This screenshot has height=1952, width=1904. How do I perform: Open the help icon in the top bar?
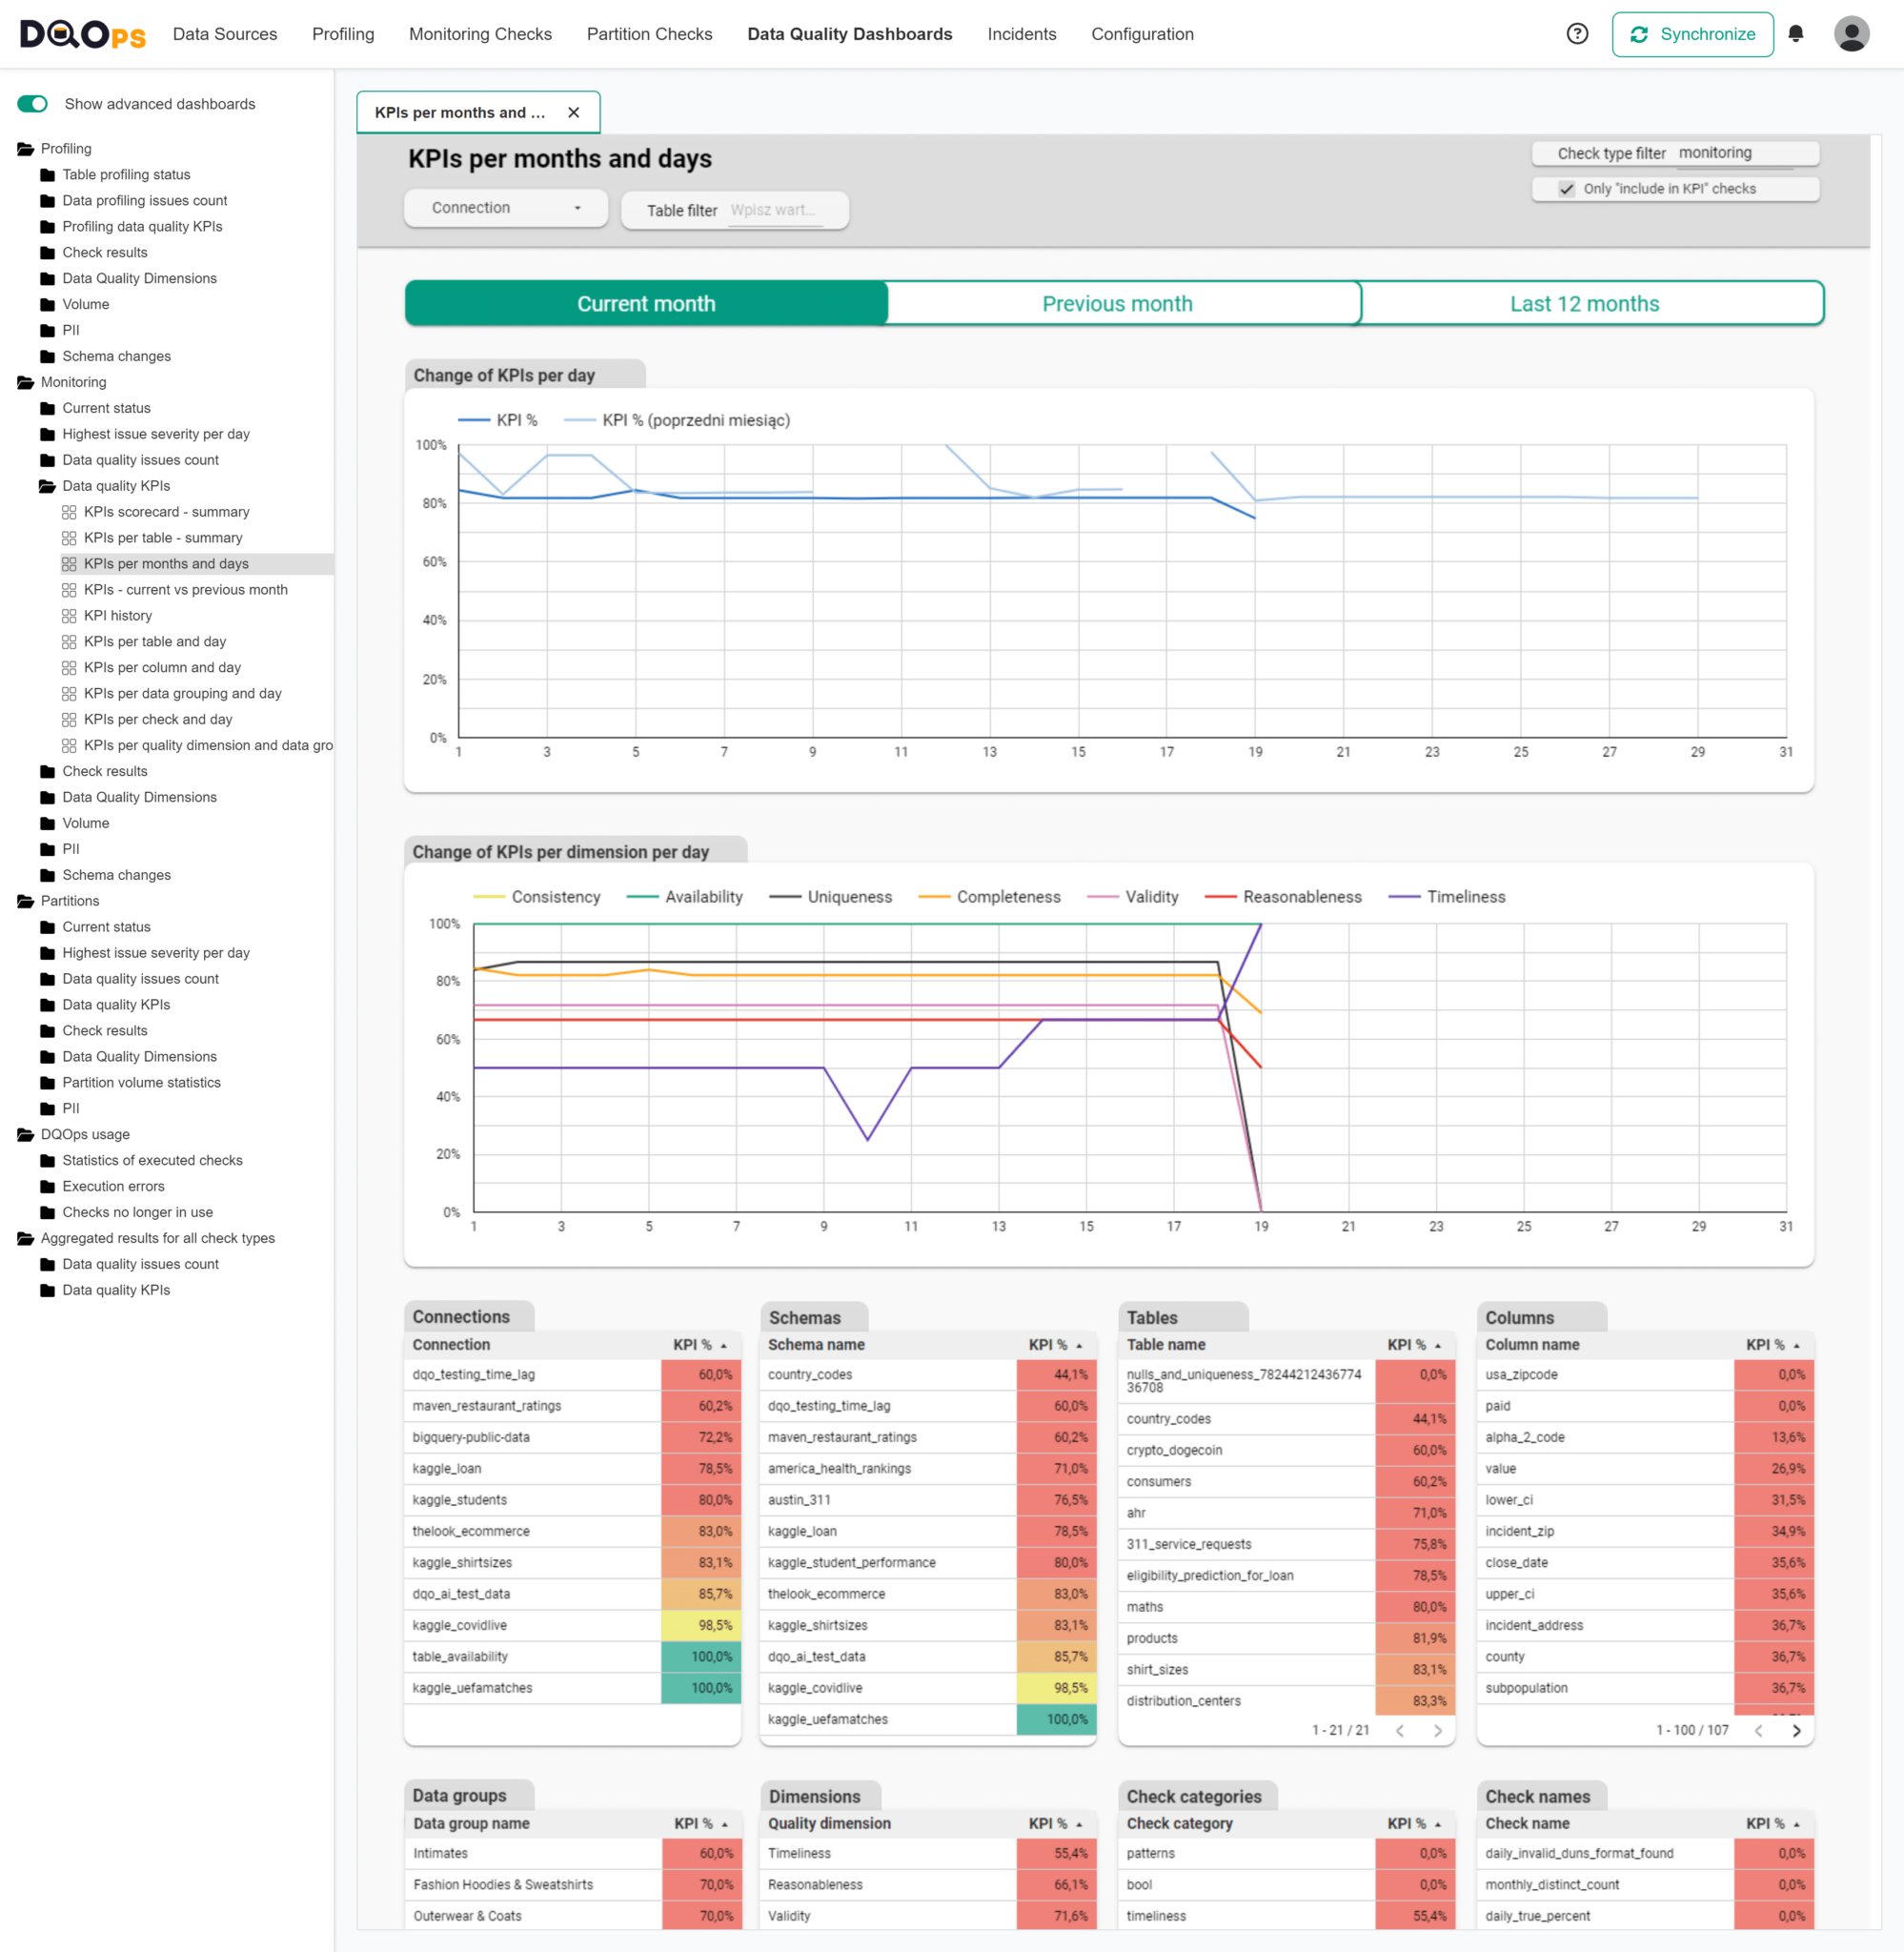1578,33
